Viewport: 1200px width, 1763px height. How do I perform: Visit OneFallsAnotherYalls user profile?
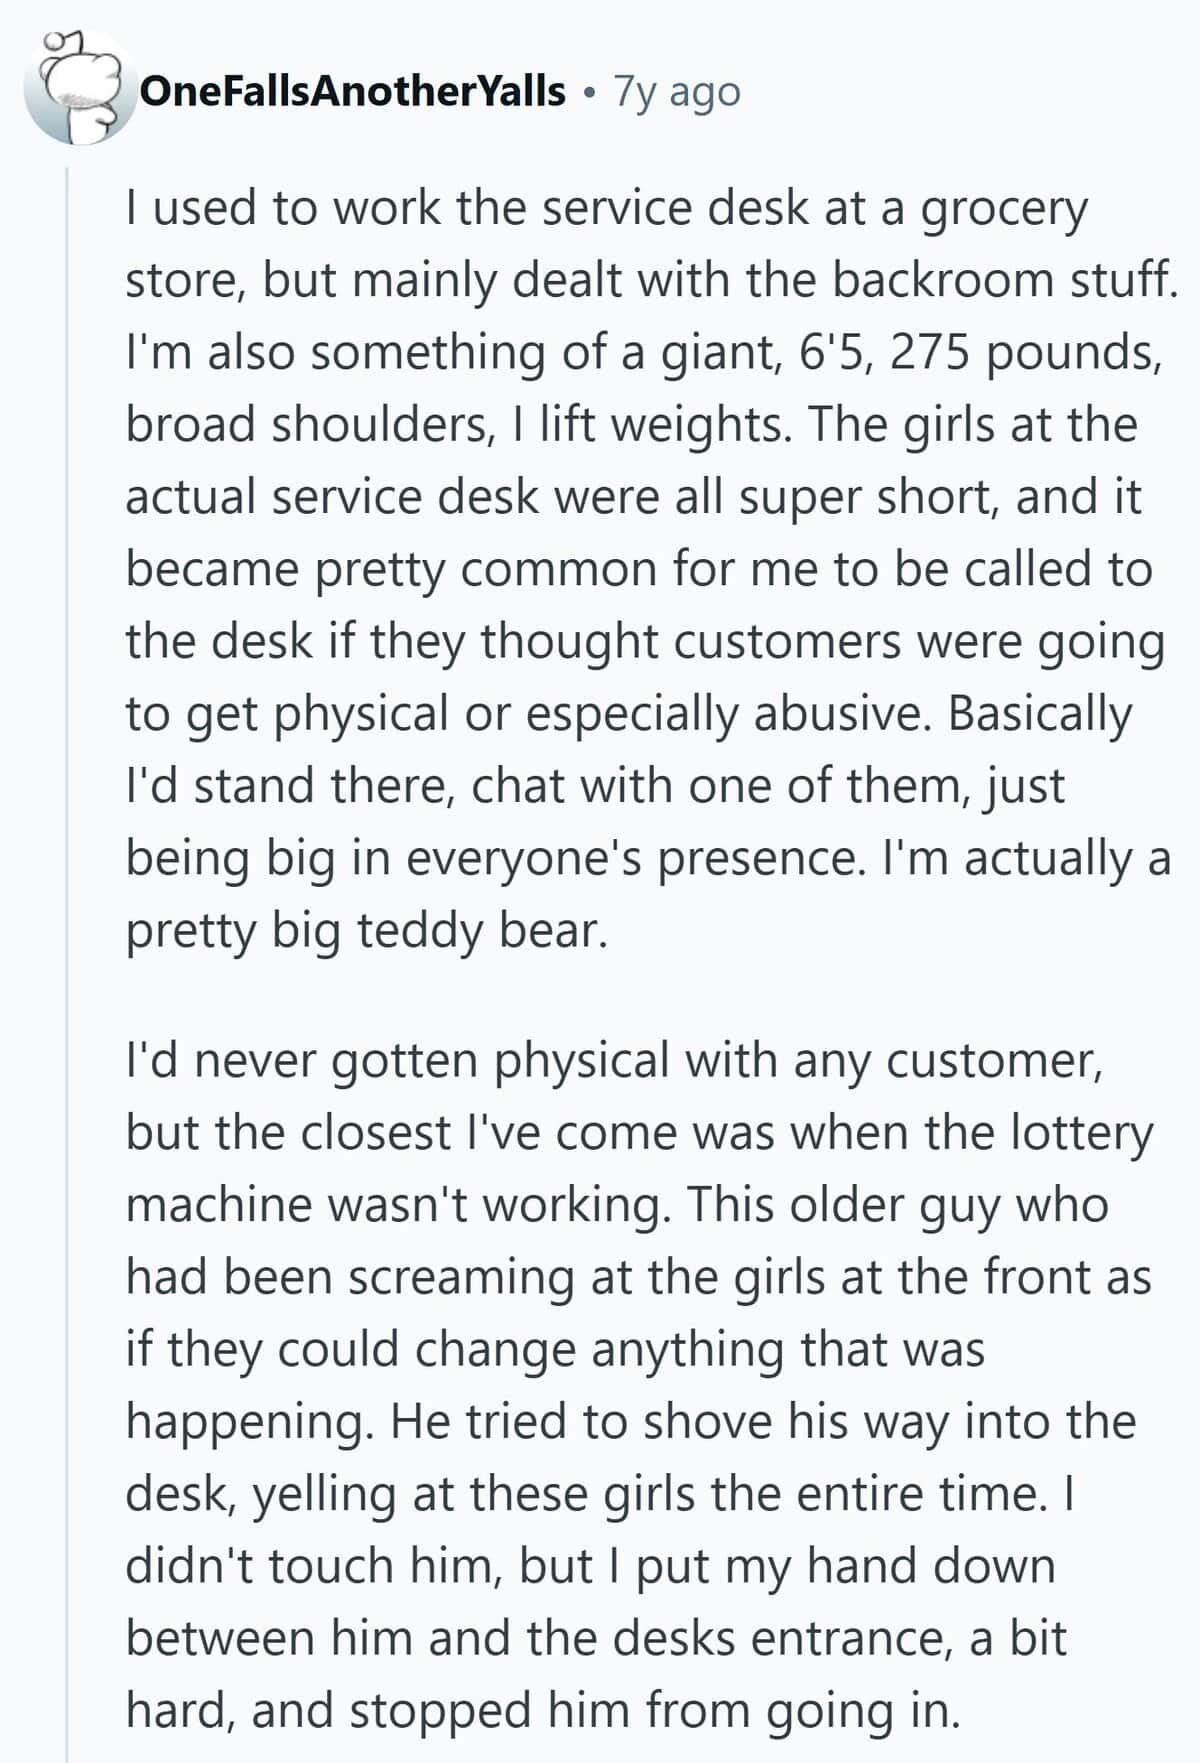[x=353, y=91]
